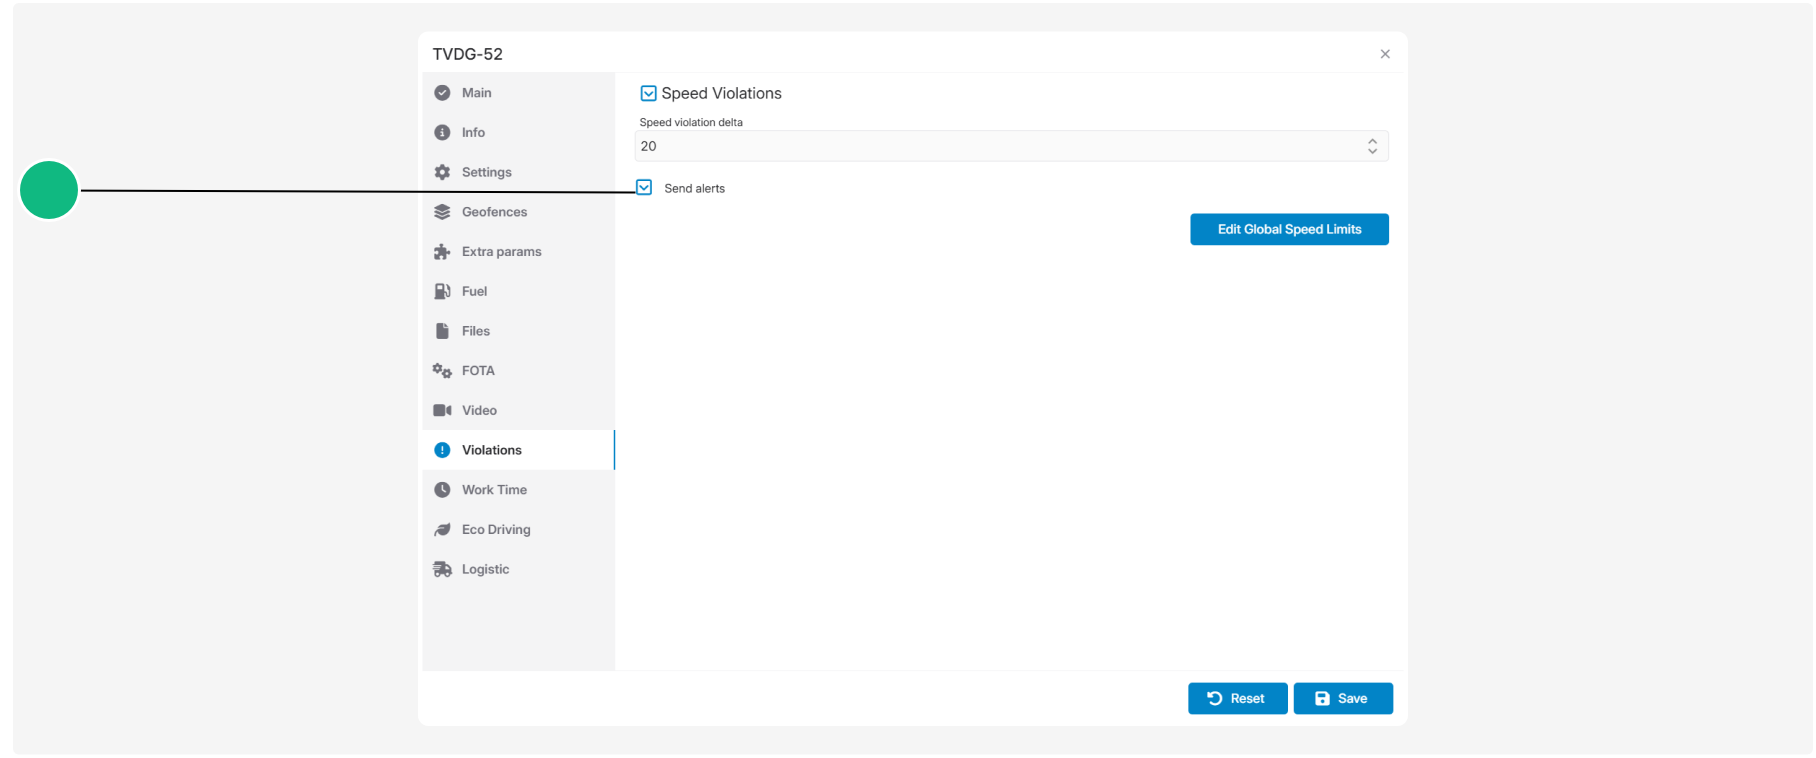This screenshot has height=758, width=1816.
Task: Select the Extra params puzzle icon
Action: 442,252
